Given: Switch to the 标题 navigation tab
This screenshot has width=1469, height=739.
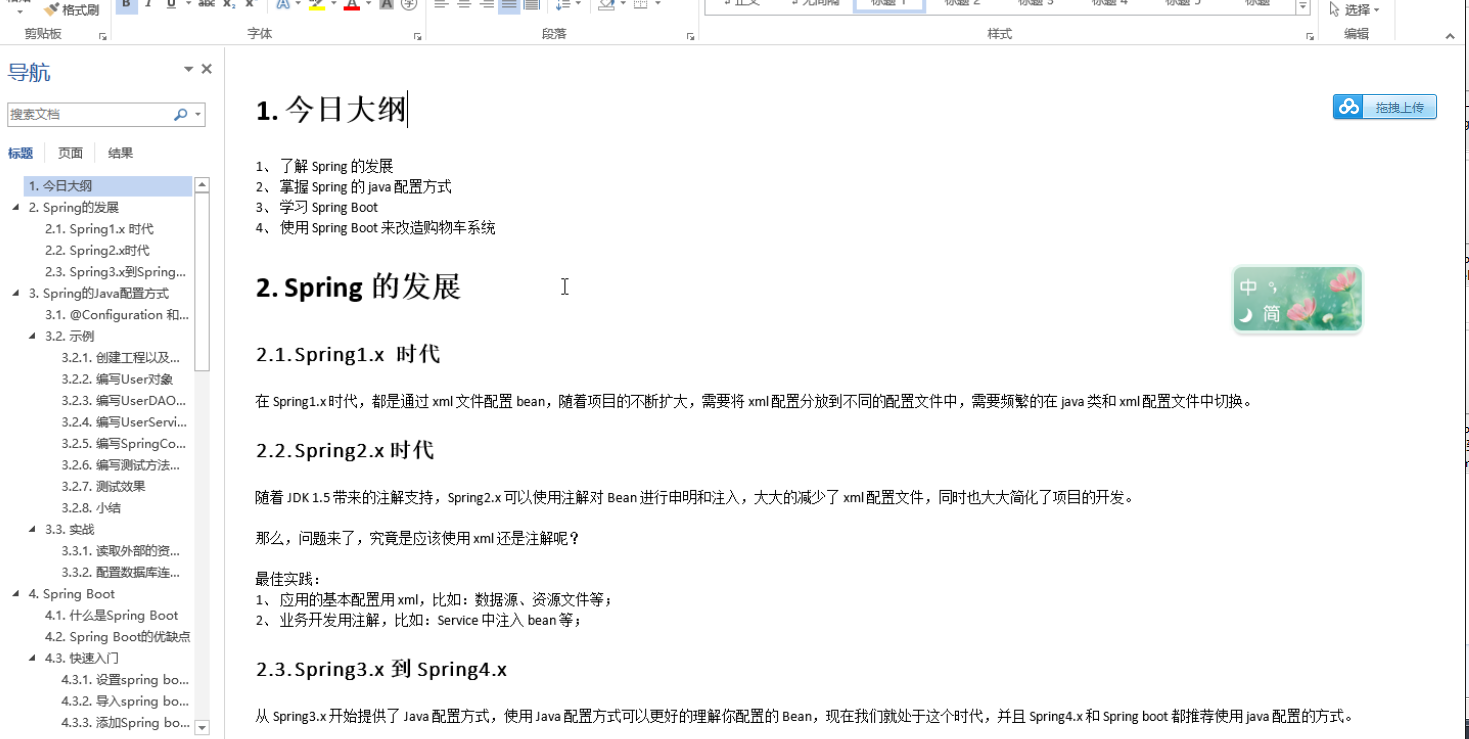Looking at the screenshot, I should (x=20, y=153).
